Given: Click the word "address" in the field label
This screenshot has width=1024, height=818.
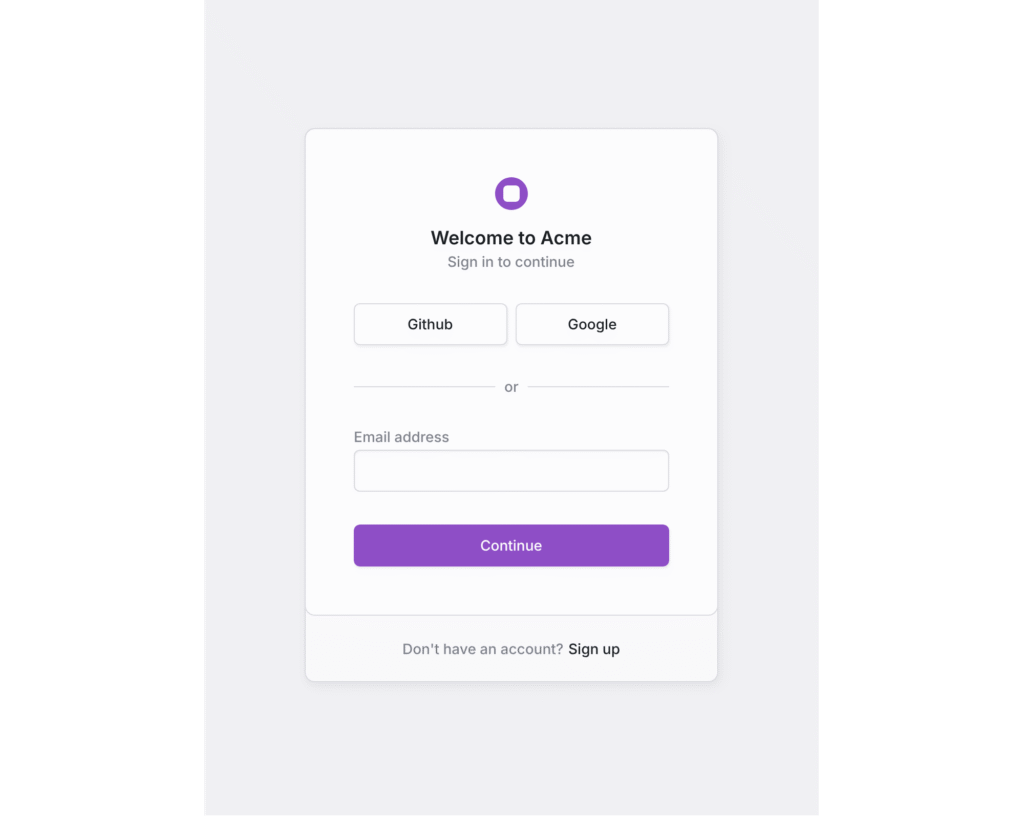Looking at the screenshot, I should (422, 437).
